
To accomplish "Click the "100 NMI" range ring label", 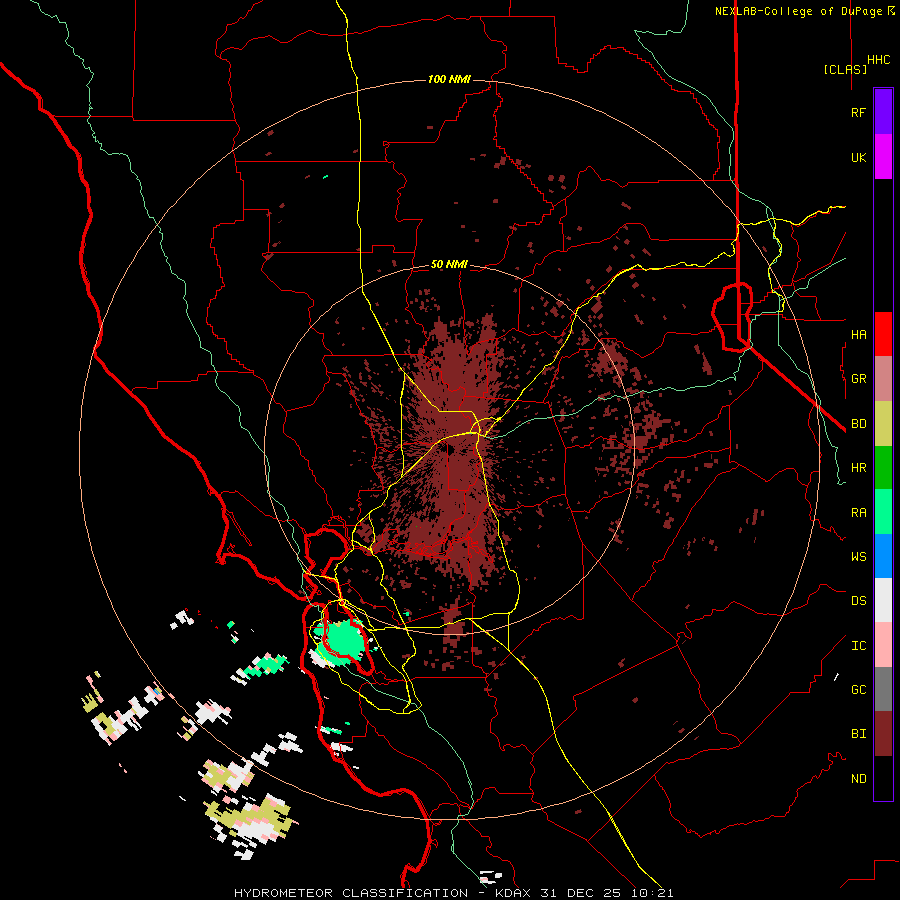I will click(x=449, y=79).
